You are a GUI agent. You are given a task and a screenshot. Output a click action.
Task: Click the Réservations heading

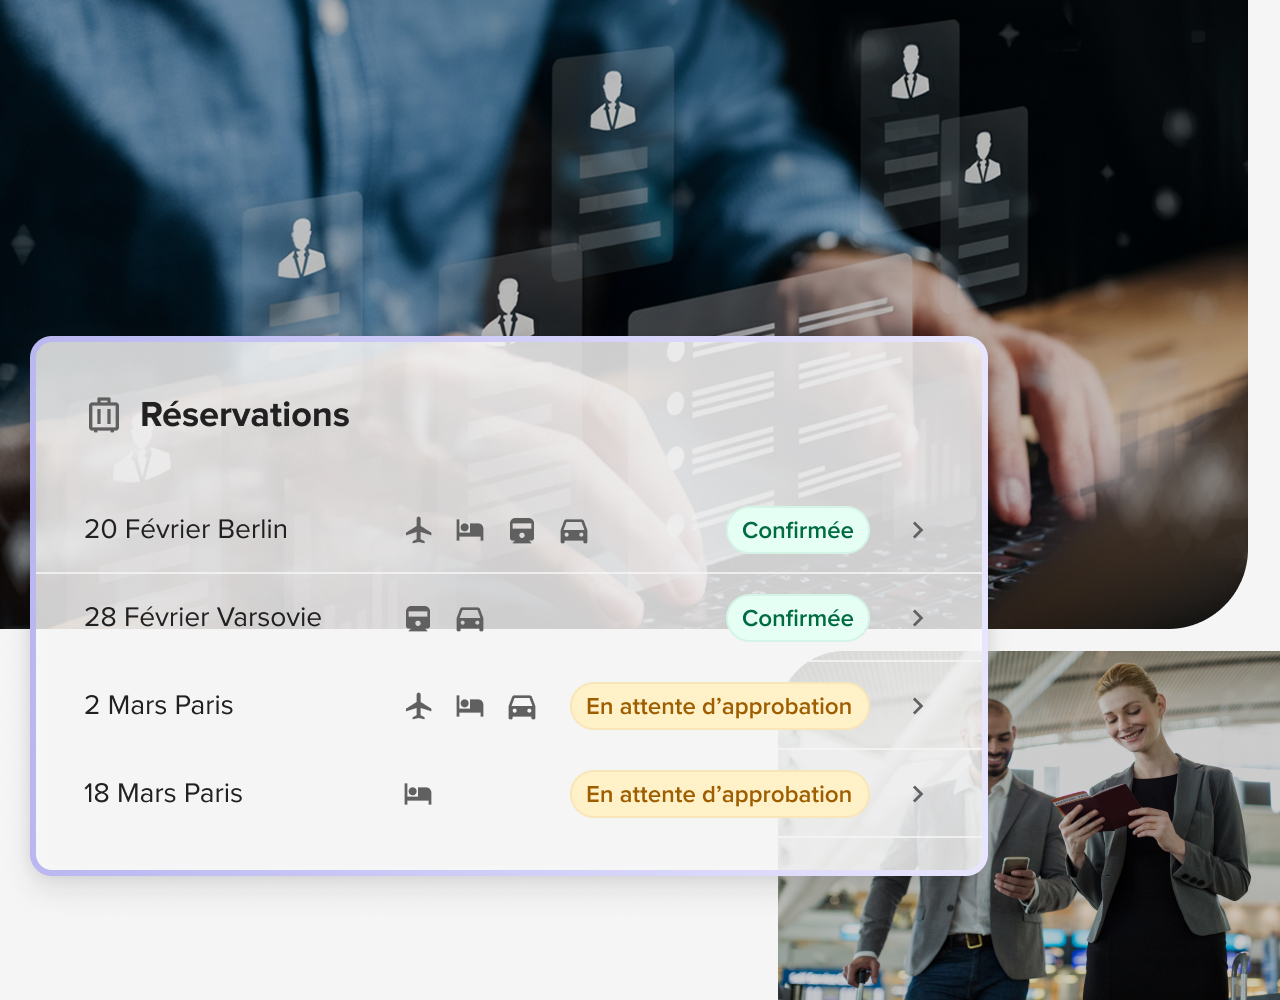[x=245, y=414]
